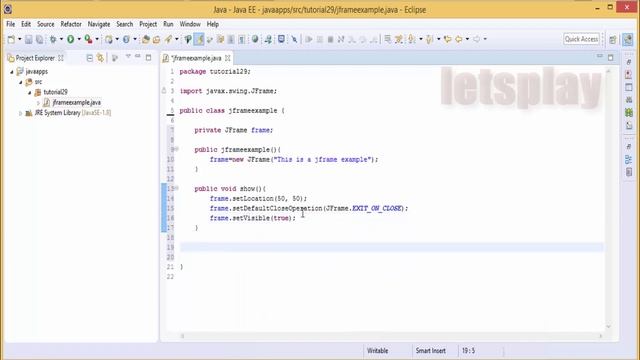This screenshot has width=640, height=360.
Task: Click the Previous Annotation icon
Action: tap(429, 39)
